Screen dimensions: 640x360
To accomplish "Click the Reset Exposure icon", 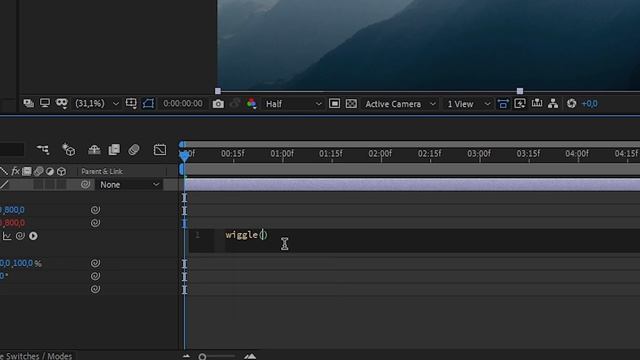I will pyautogui.click(x=571, y=104).
